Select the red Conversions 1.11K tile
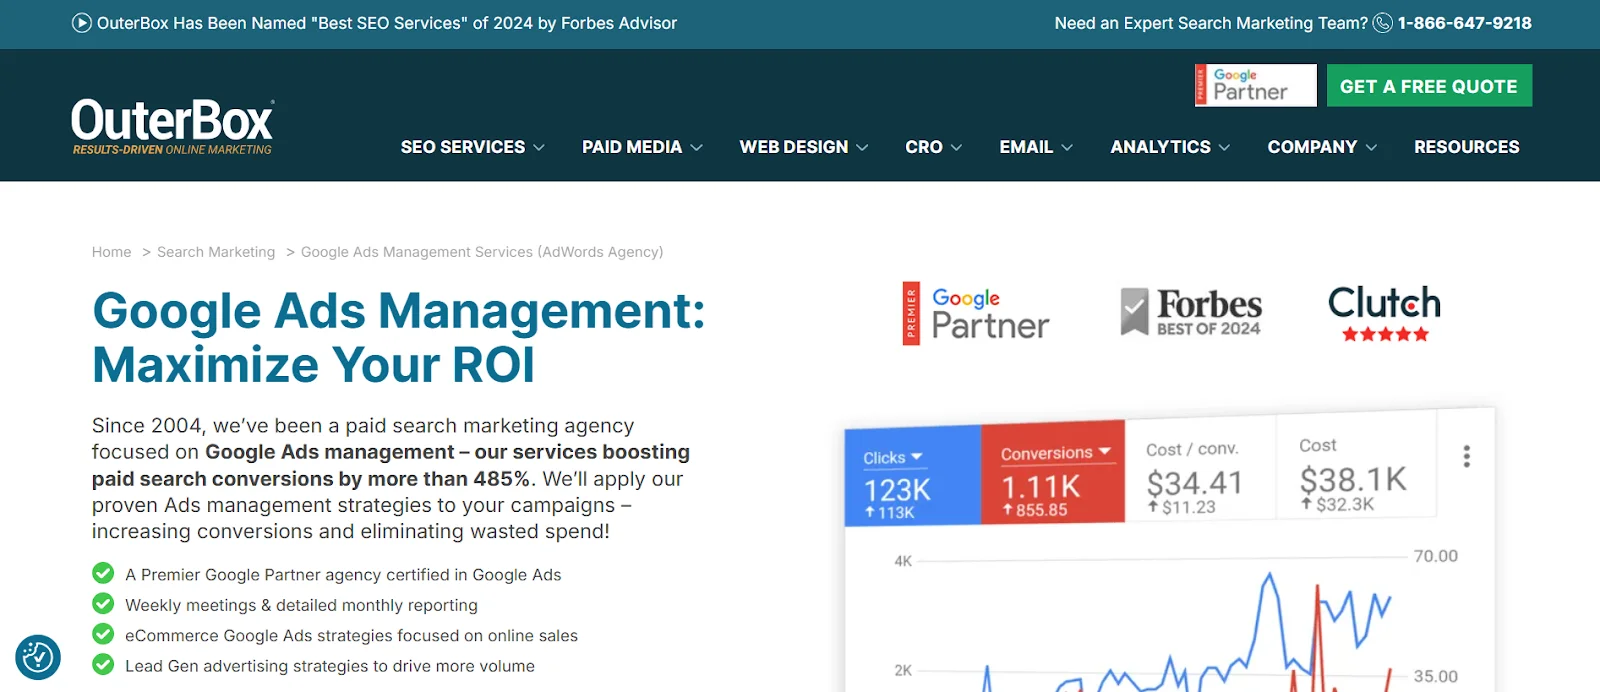The image size is (1600, 692). coord(1053,473)
